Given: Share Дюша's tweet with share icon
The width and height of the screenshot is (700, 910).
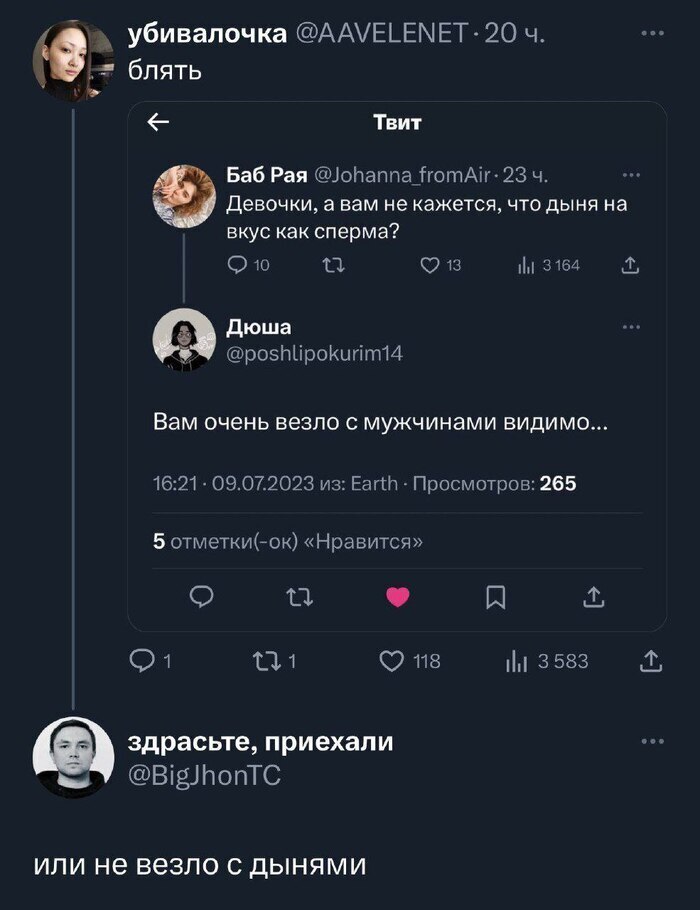Looking at the screenshot, I should [592, 597].
